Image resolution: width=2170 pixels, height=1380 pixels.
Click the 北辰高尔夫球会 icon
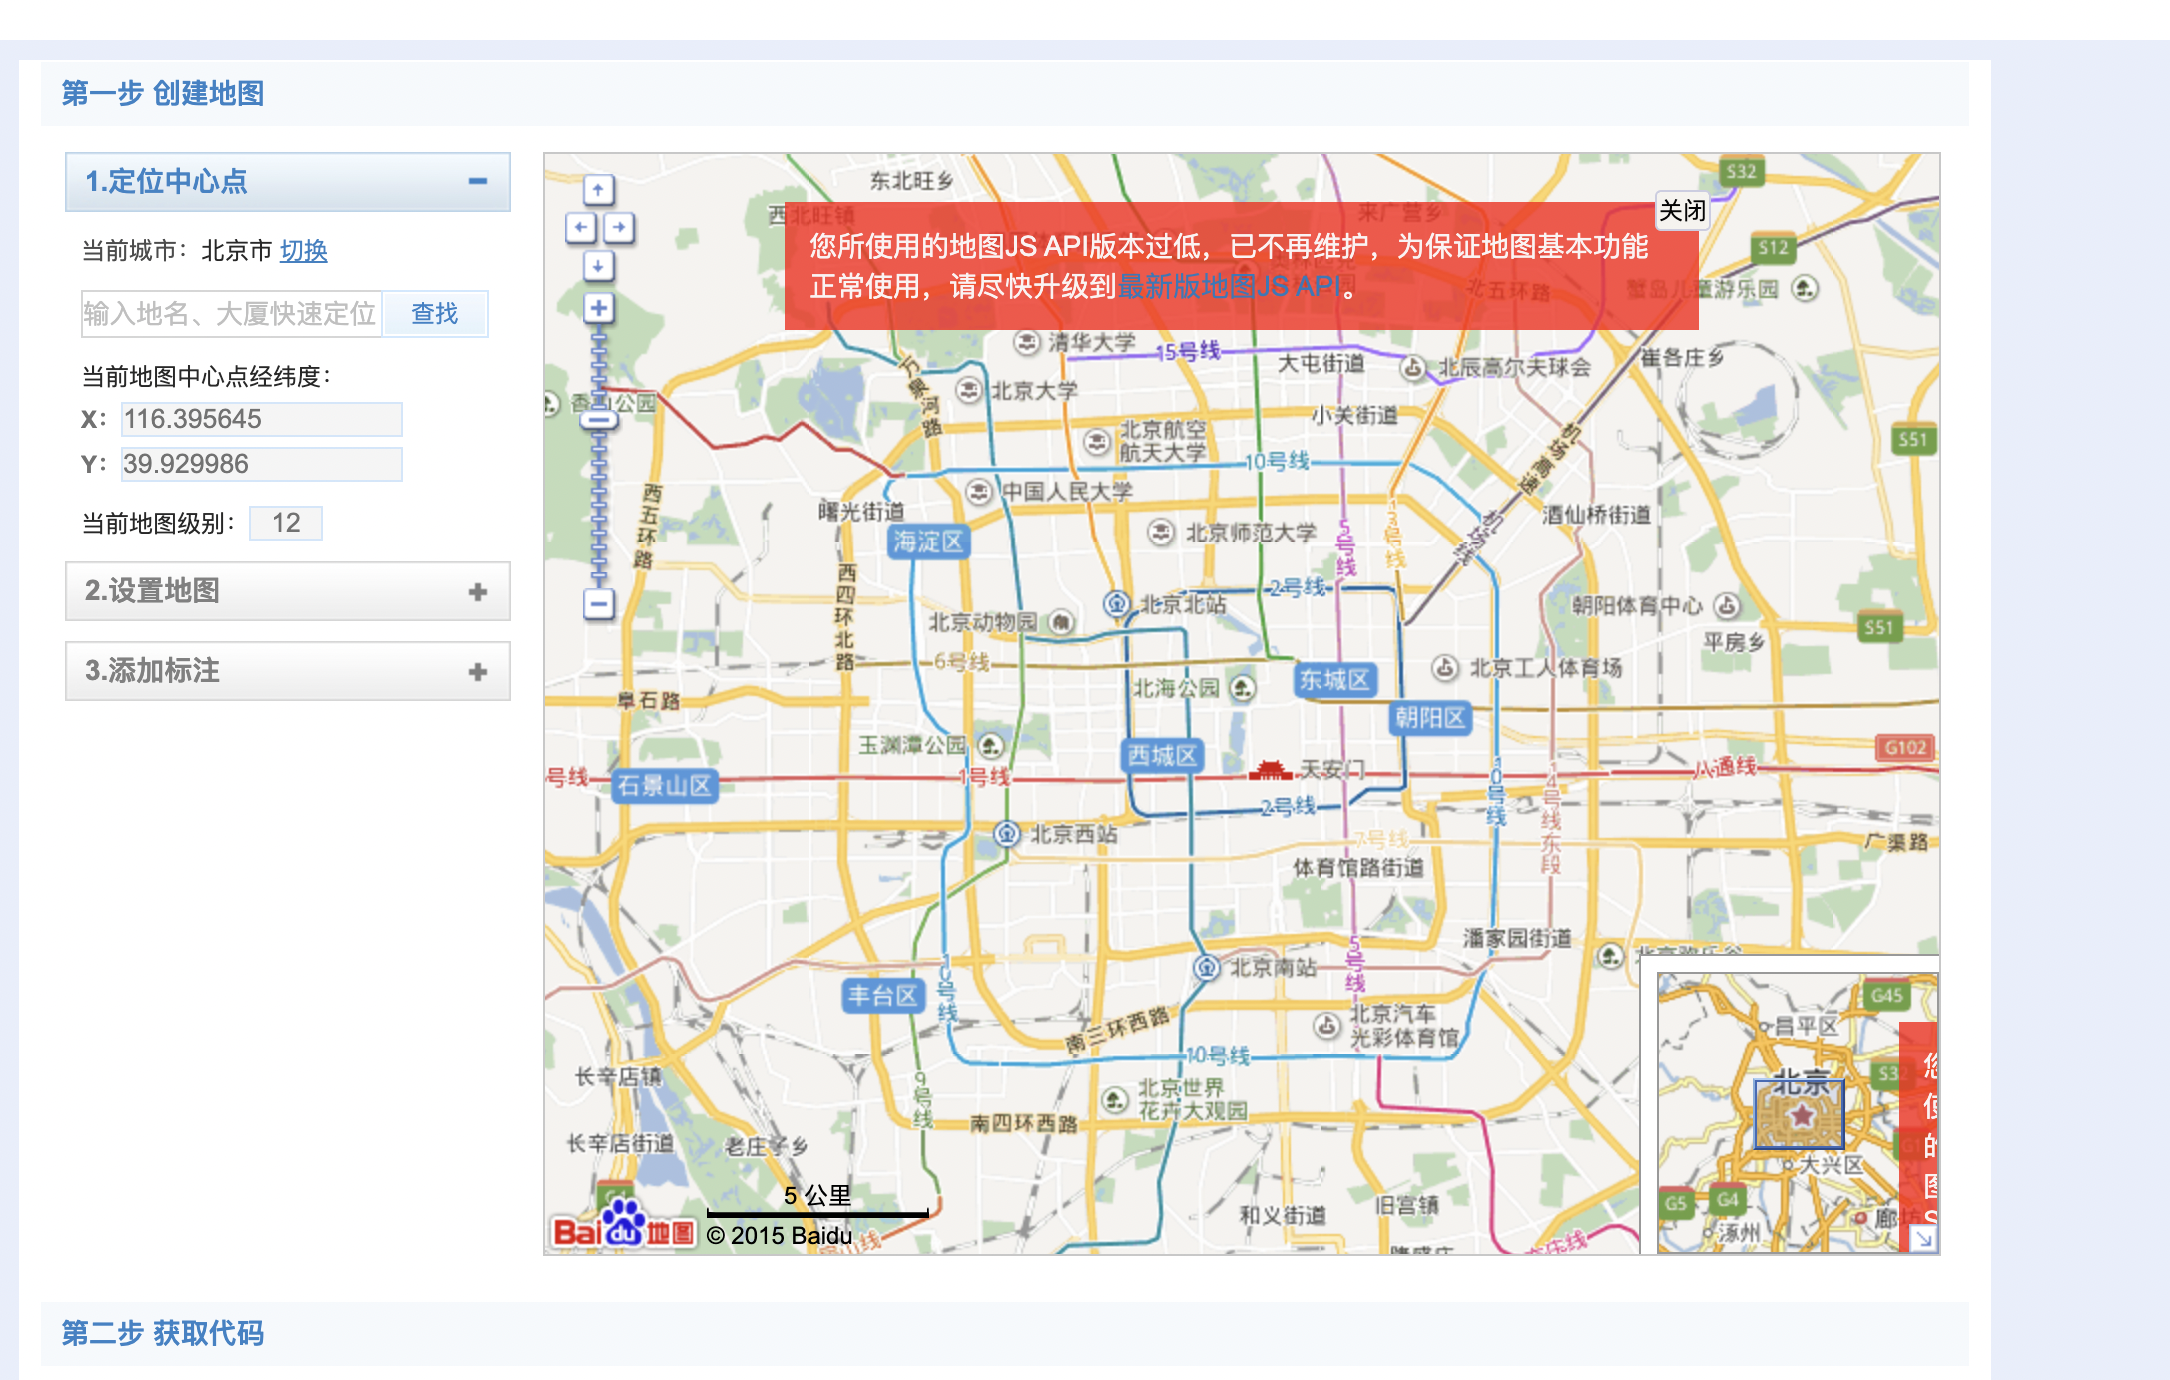1412,367
